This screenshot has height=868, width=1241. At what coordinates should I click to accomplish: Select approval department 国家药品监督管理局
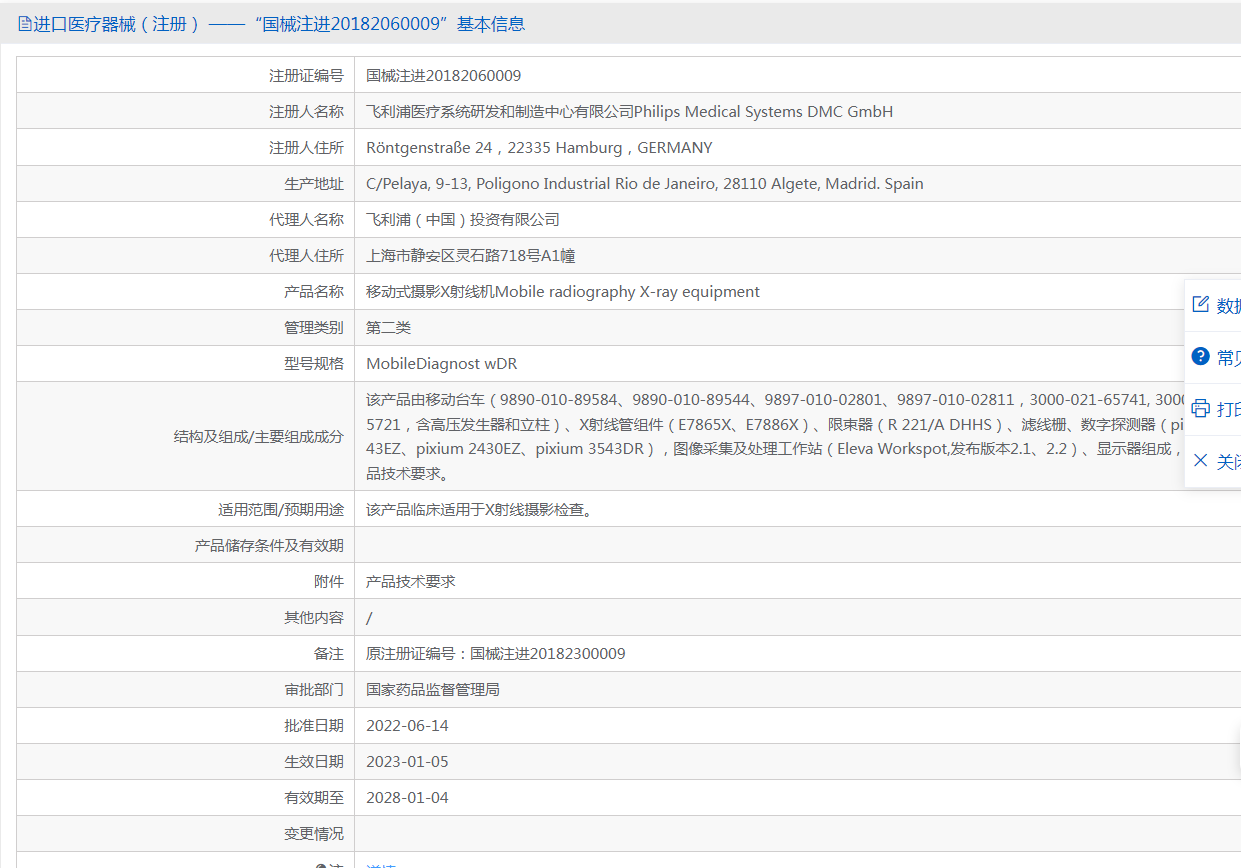point(433,689)
